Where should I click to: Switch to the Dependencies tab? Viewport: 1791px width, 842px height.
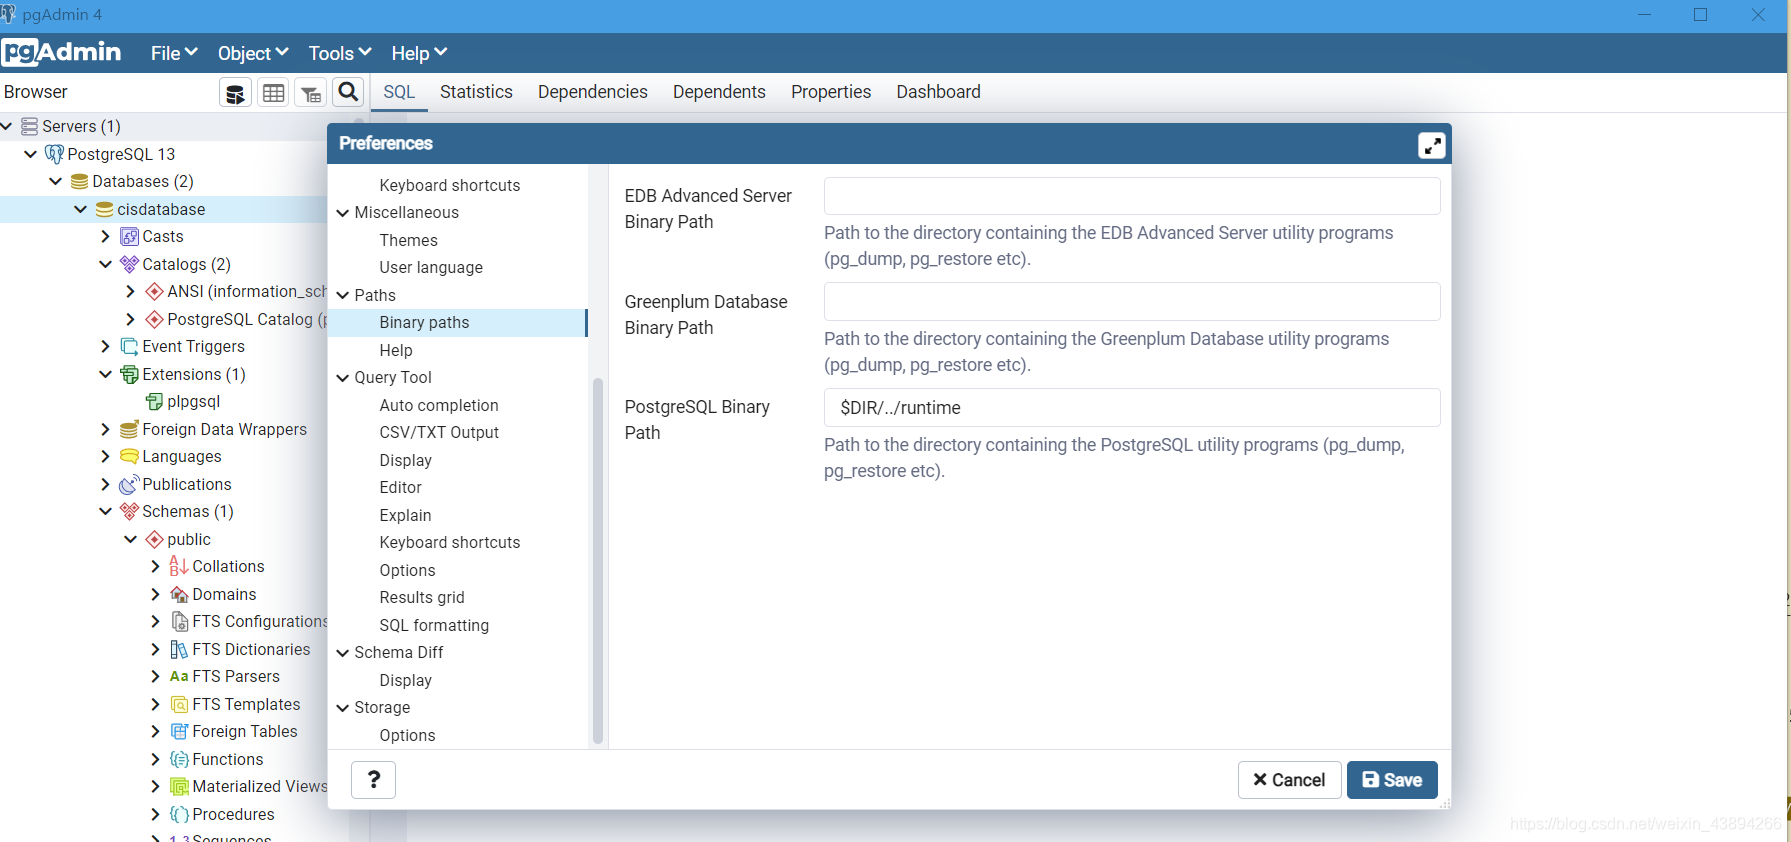(593, 92)
